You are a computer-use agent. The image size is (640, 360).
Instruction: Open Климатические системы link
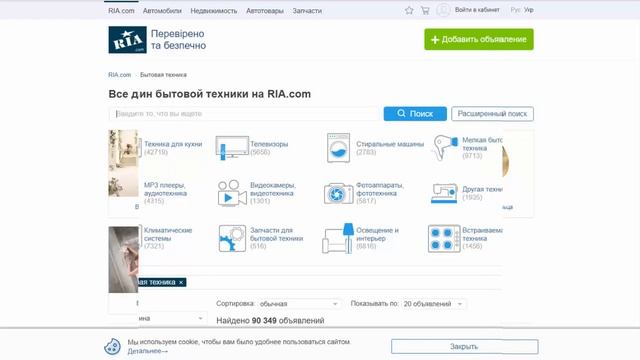point(168,234)
